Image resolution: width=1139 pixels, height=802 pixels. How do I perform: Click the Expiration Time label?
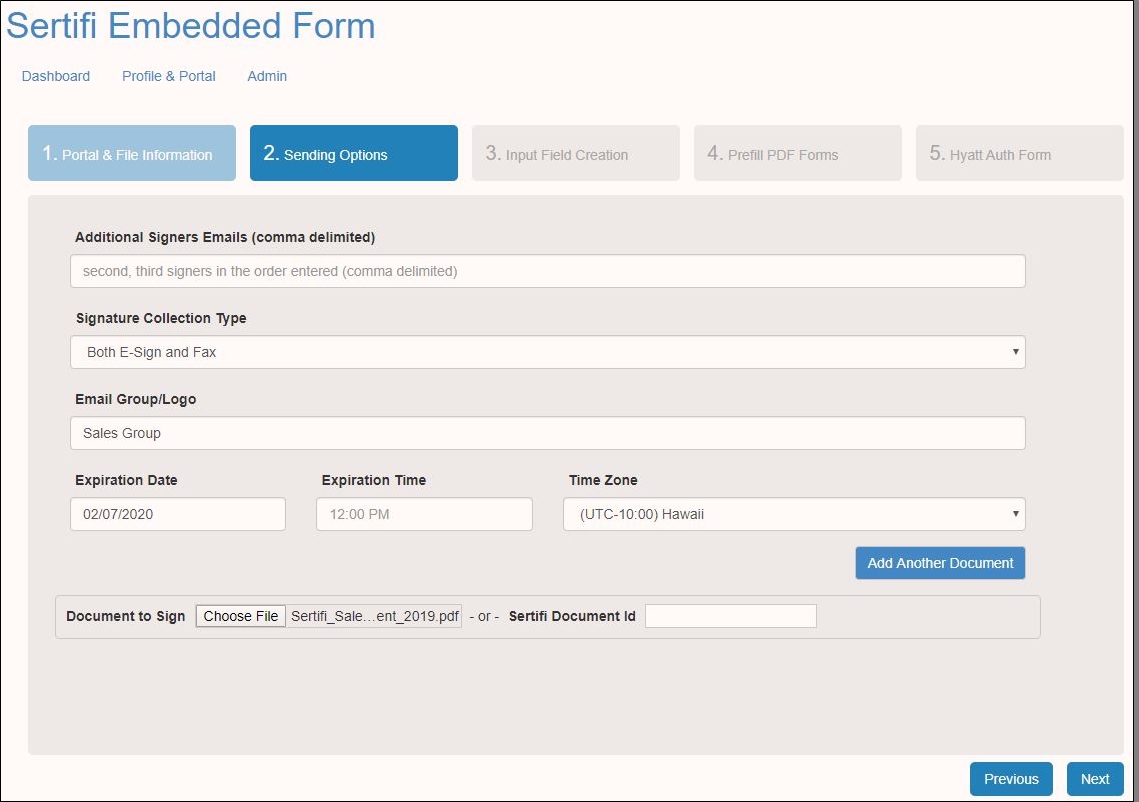tap(374, 480)
